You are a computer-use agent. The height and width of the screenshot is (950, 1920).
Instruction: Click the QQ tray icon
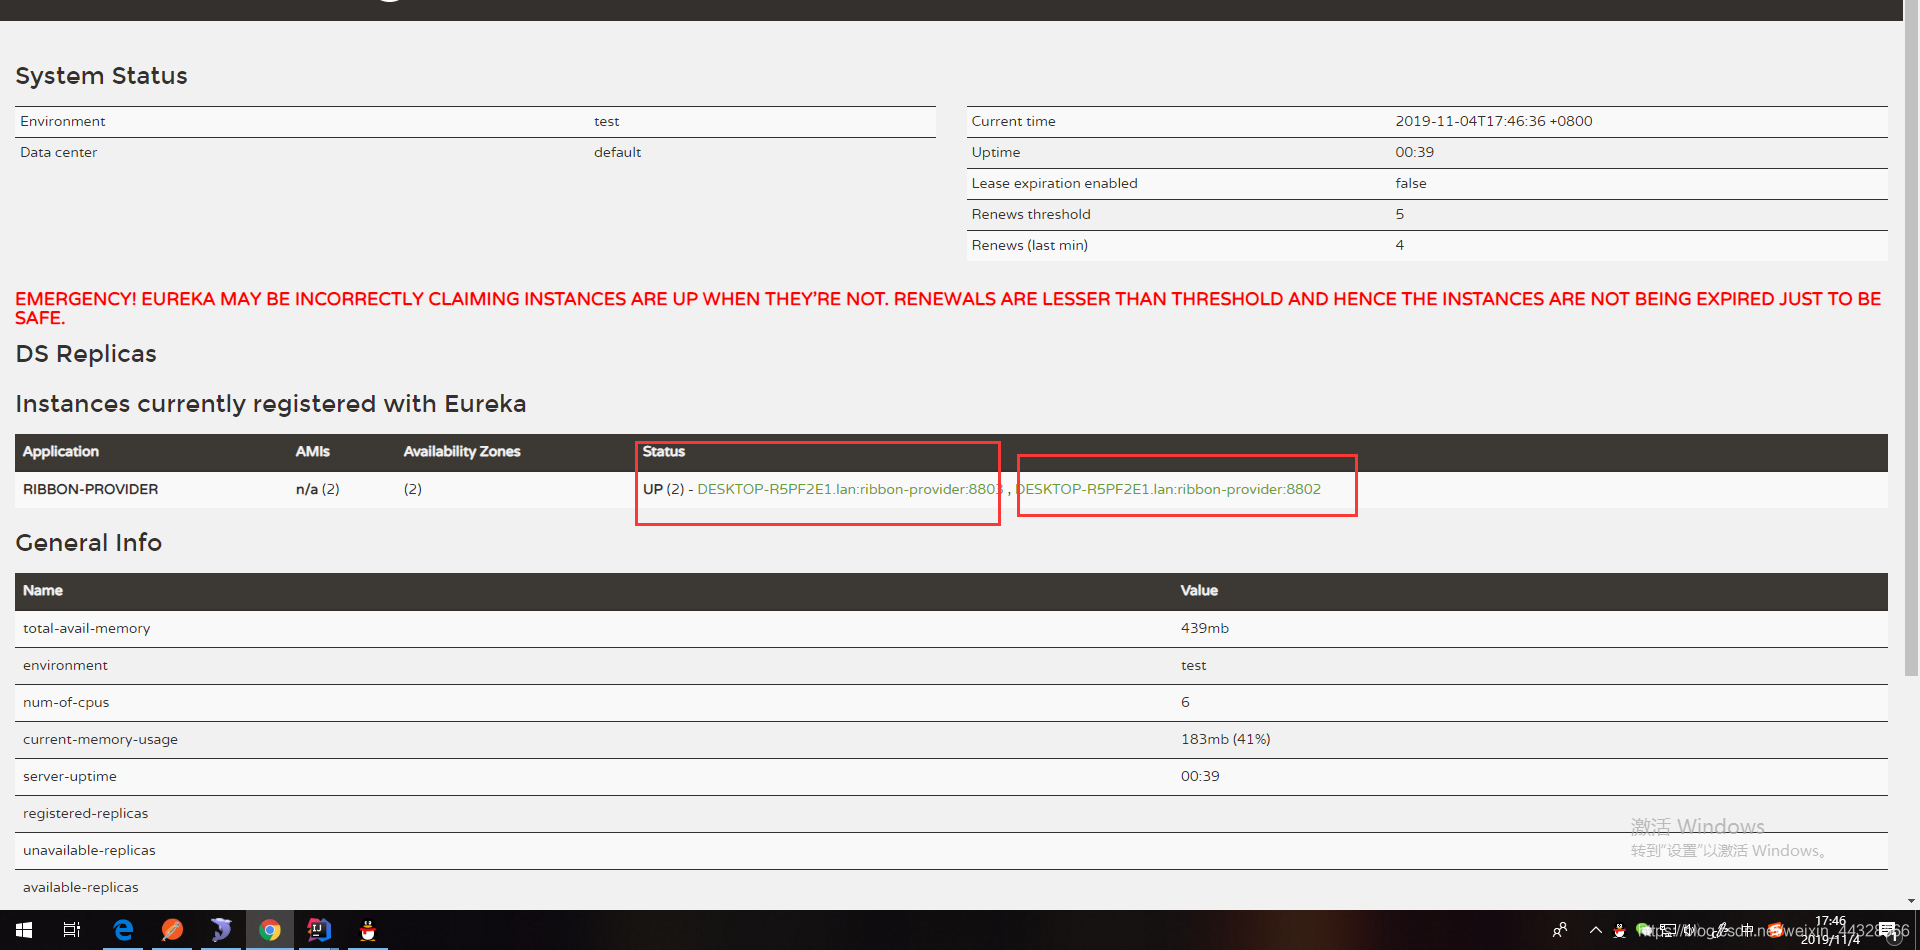pyautogui.click(x=1620, y=930)
